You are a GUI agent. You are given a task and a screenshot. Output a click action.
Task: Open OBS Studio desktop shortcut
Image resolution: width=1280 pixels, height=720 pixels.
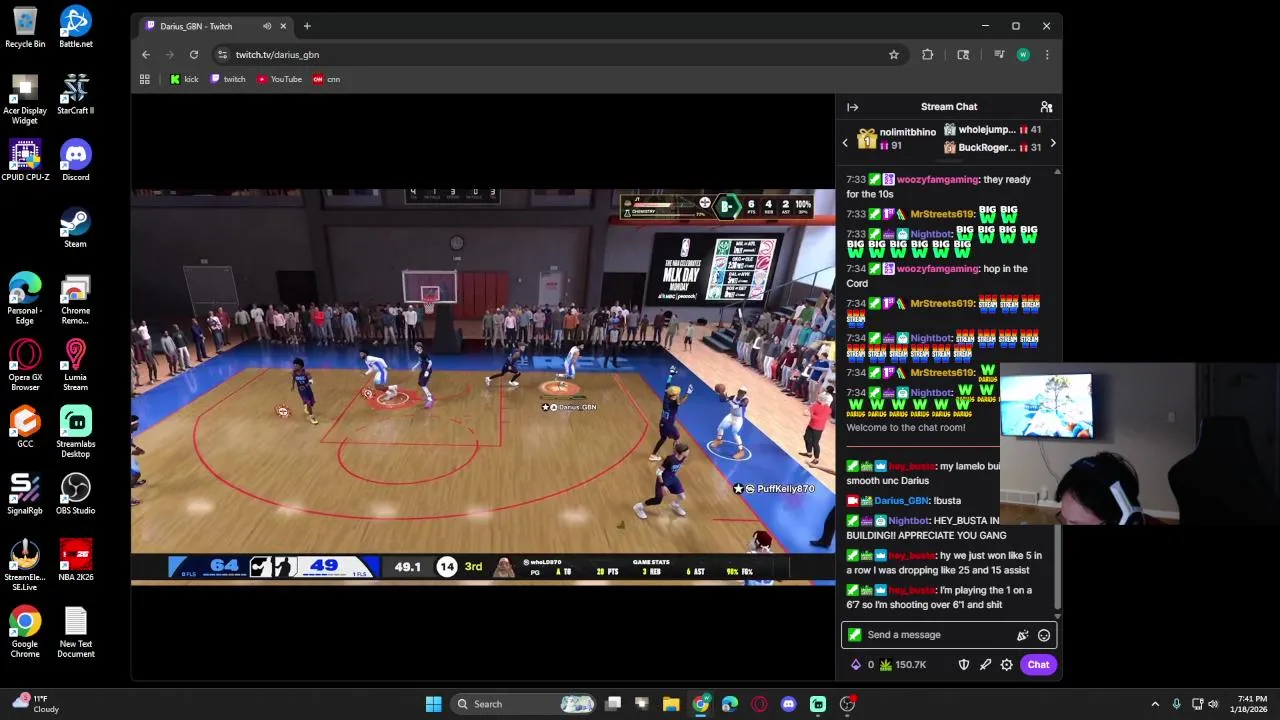76,494
